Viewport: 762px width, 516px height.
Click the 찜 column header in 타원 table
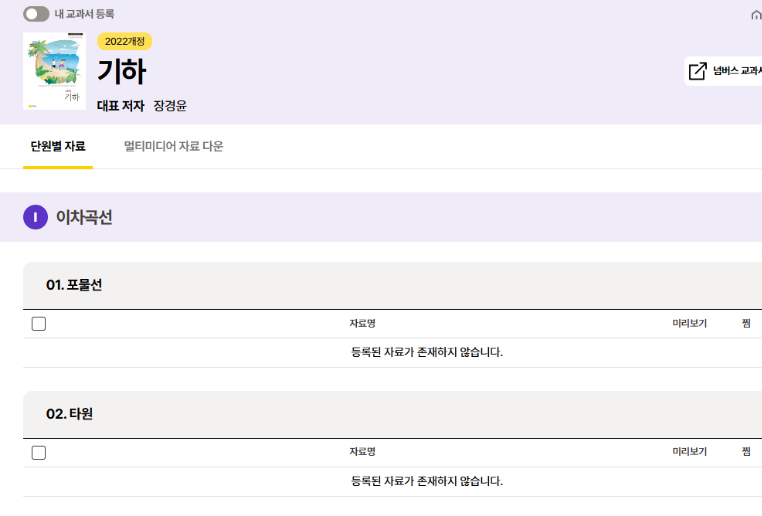(x=746, y=452)
